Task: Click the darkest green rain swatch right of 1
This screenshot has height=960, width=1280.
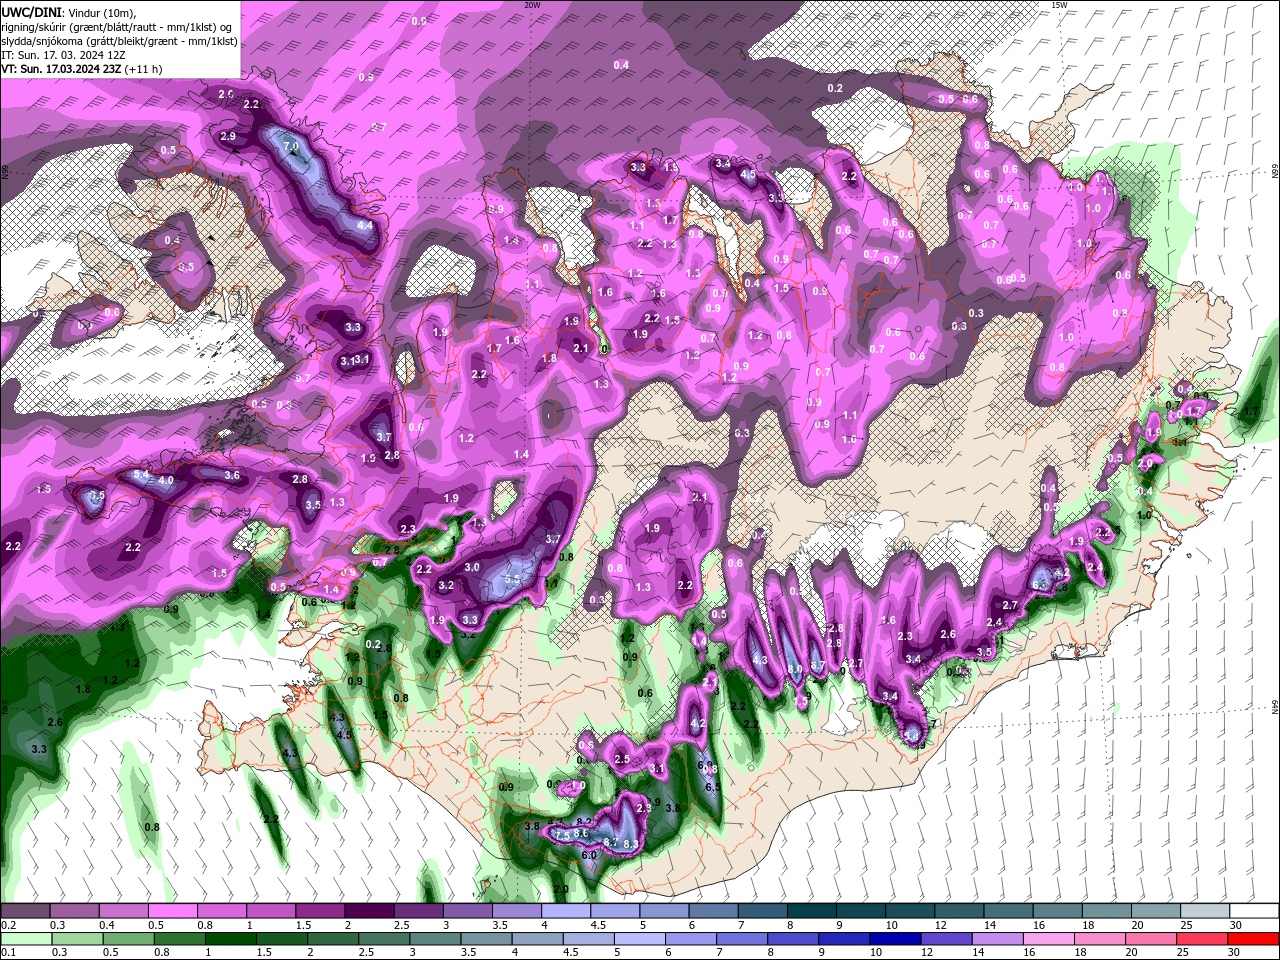Action: (231, 939)
